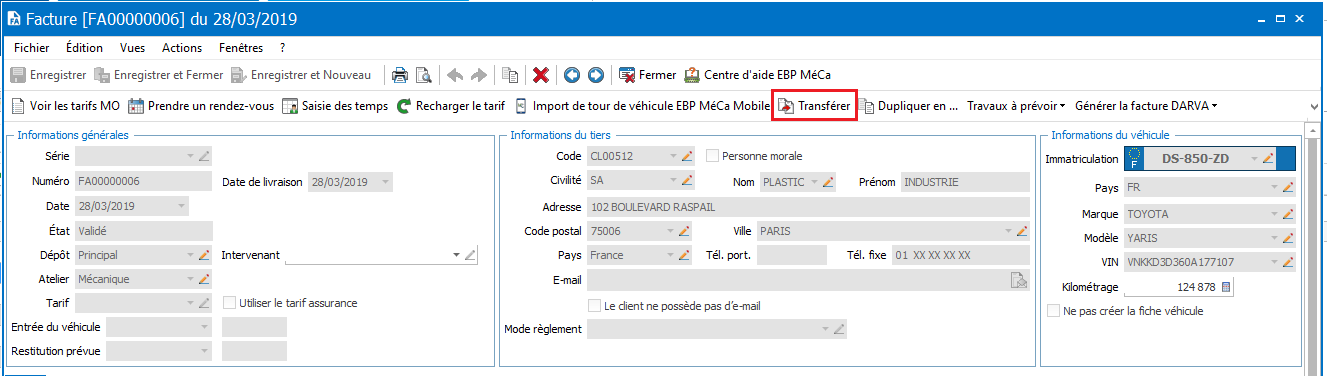The image size is (1327, 376).
Task: Open the Modèle YARIS dropdown arrow
Action: coord(1274,238)
